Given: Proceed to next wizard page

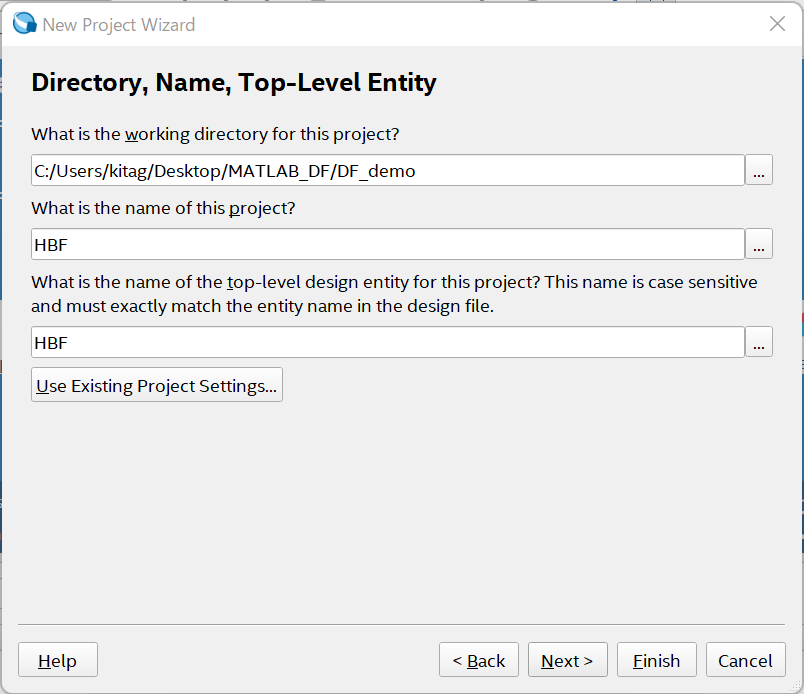Looking at the screenshot, I should (567, 660).
